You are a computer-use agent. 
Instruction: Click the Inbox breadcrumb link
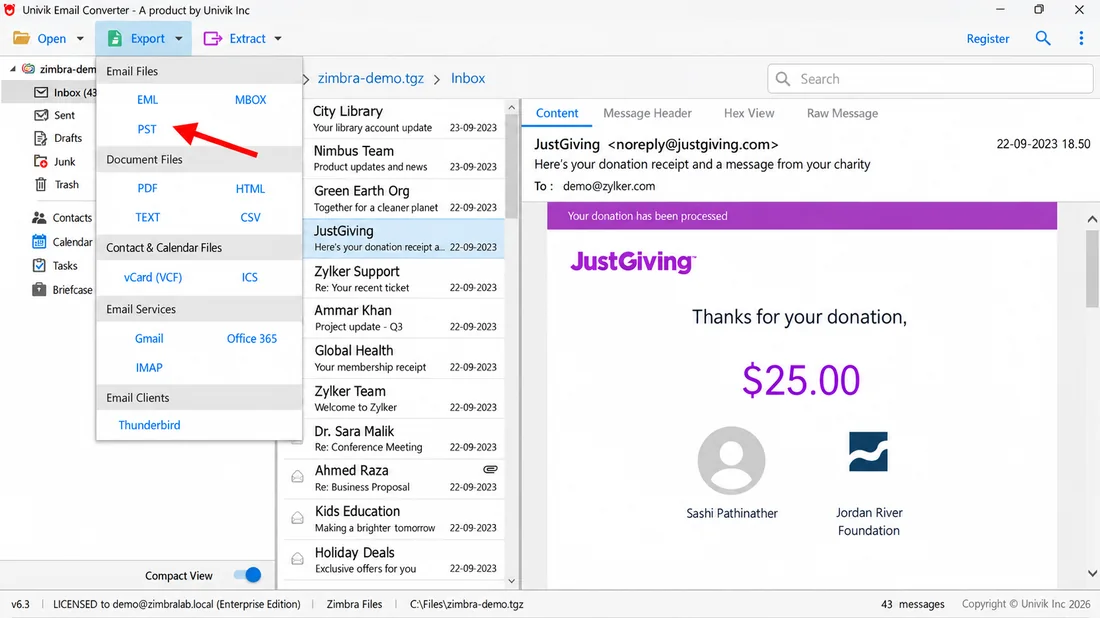click(468, 78)
